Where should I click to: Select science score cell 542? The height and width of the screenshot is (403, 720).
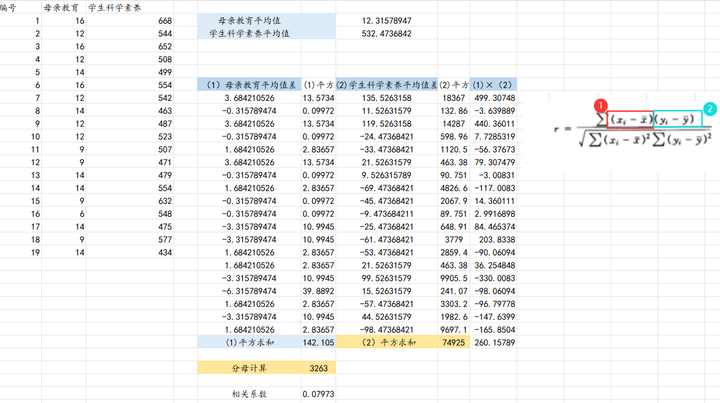click(x=129, y=98)
